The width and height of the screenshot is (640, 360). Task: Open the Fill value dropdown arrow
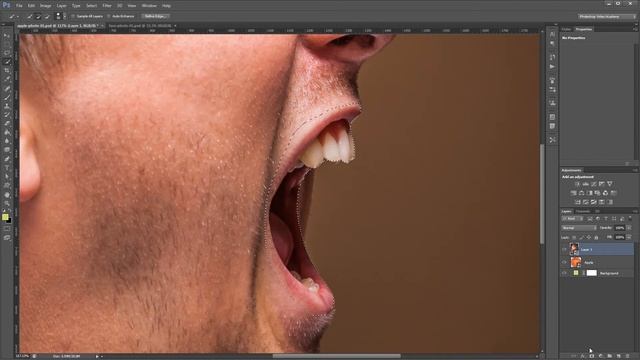pos(629,237)
